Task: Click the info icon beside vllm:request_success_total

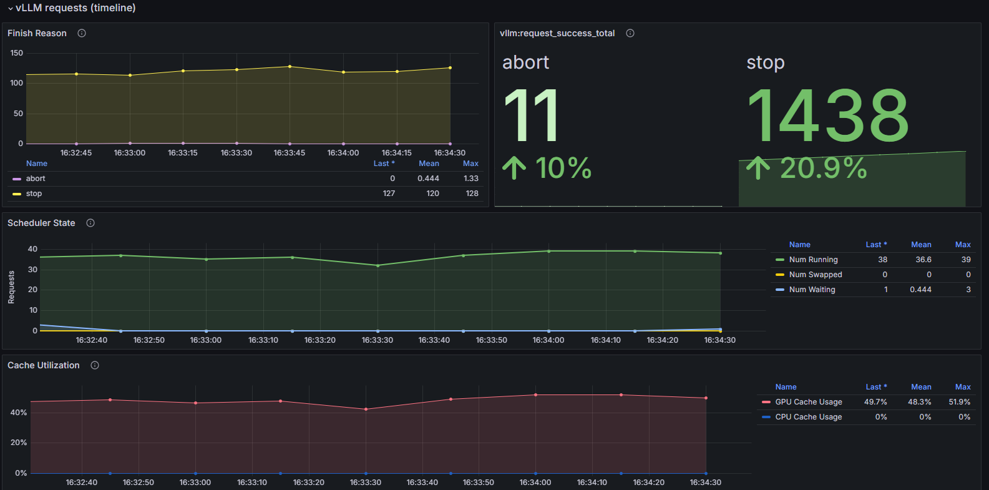Action: [x=629, y=33]
